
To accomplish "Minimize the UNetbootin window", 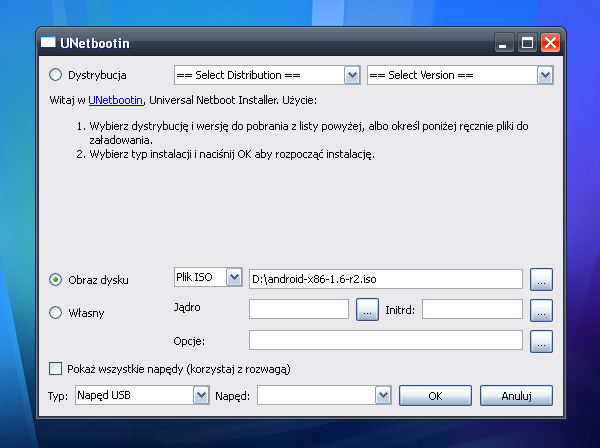I will coord(503,42).
